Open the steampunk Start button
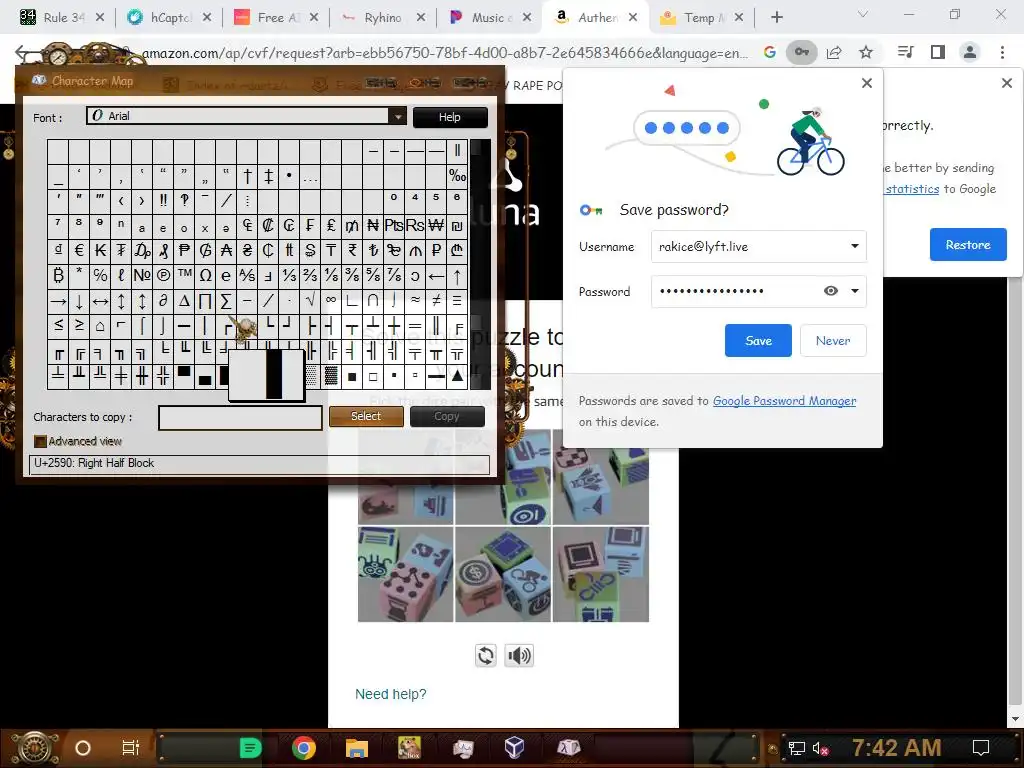 [34, 748]
